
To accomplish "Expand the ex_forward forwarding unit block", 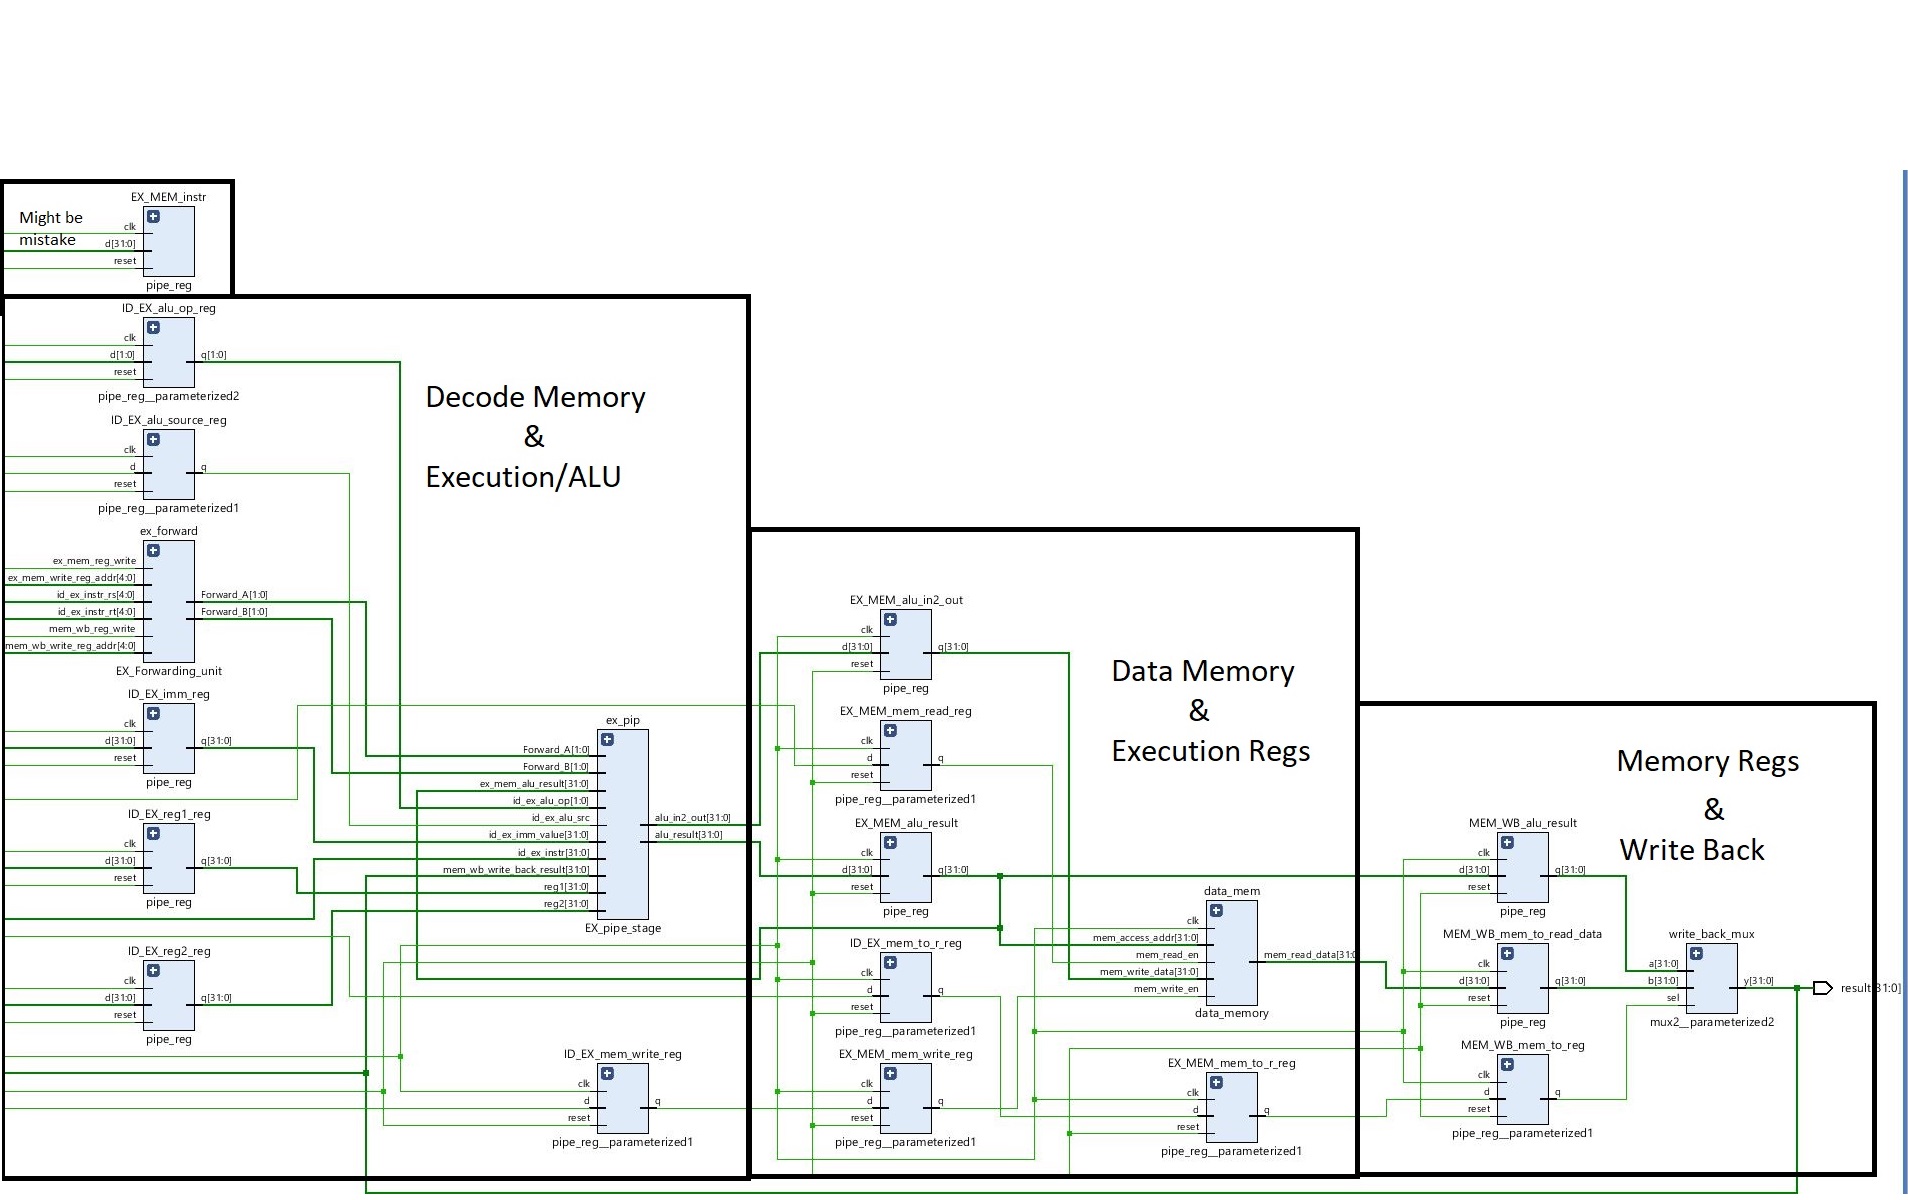I will [153, 550].
